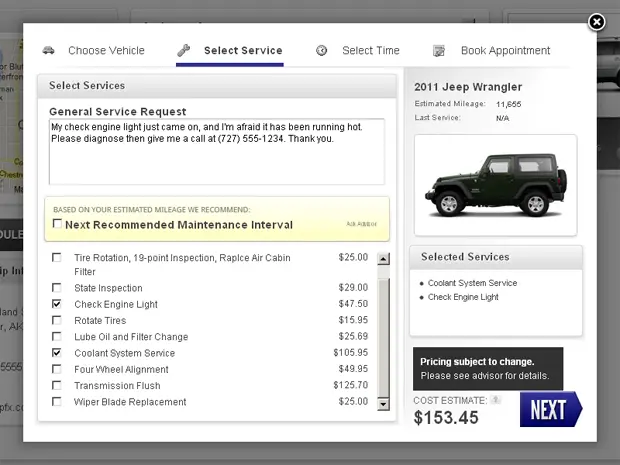Open the Select Service tab
This screenshot has width=620, height=465.
click(x=243, y=51)
